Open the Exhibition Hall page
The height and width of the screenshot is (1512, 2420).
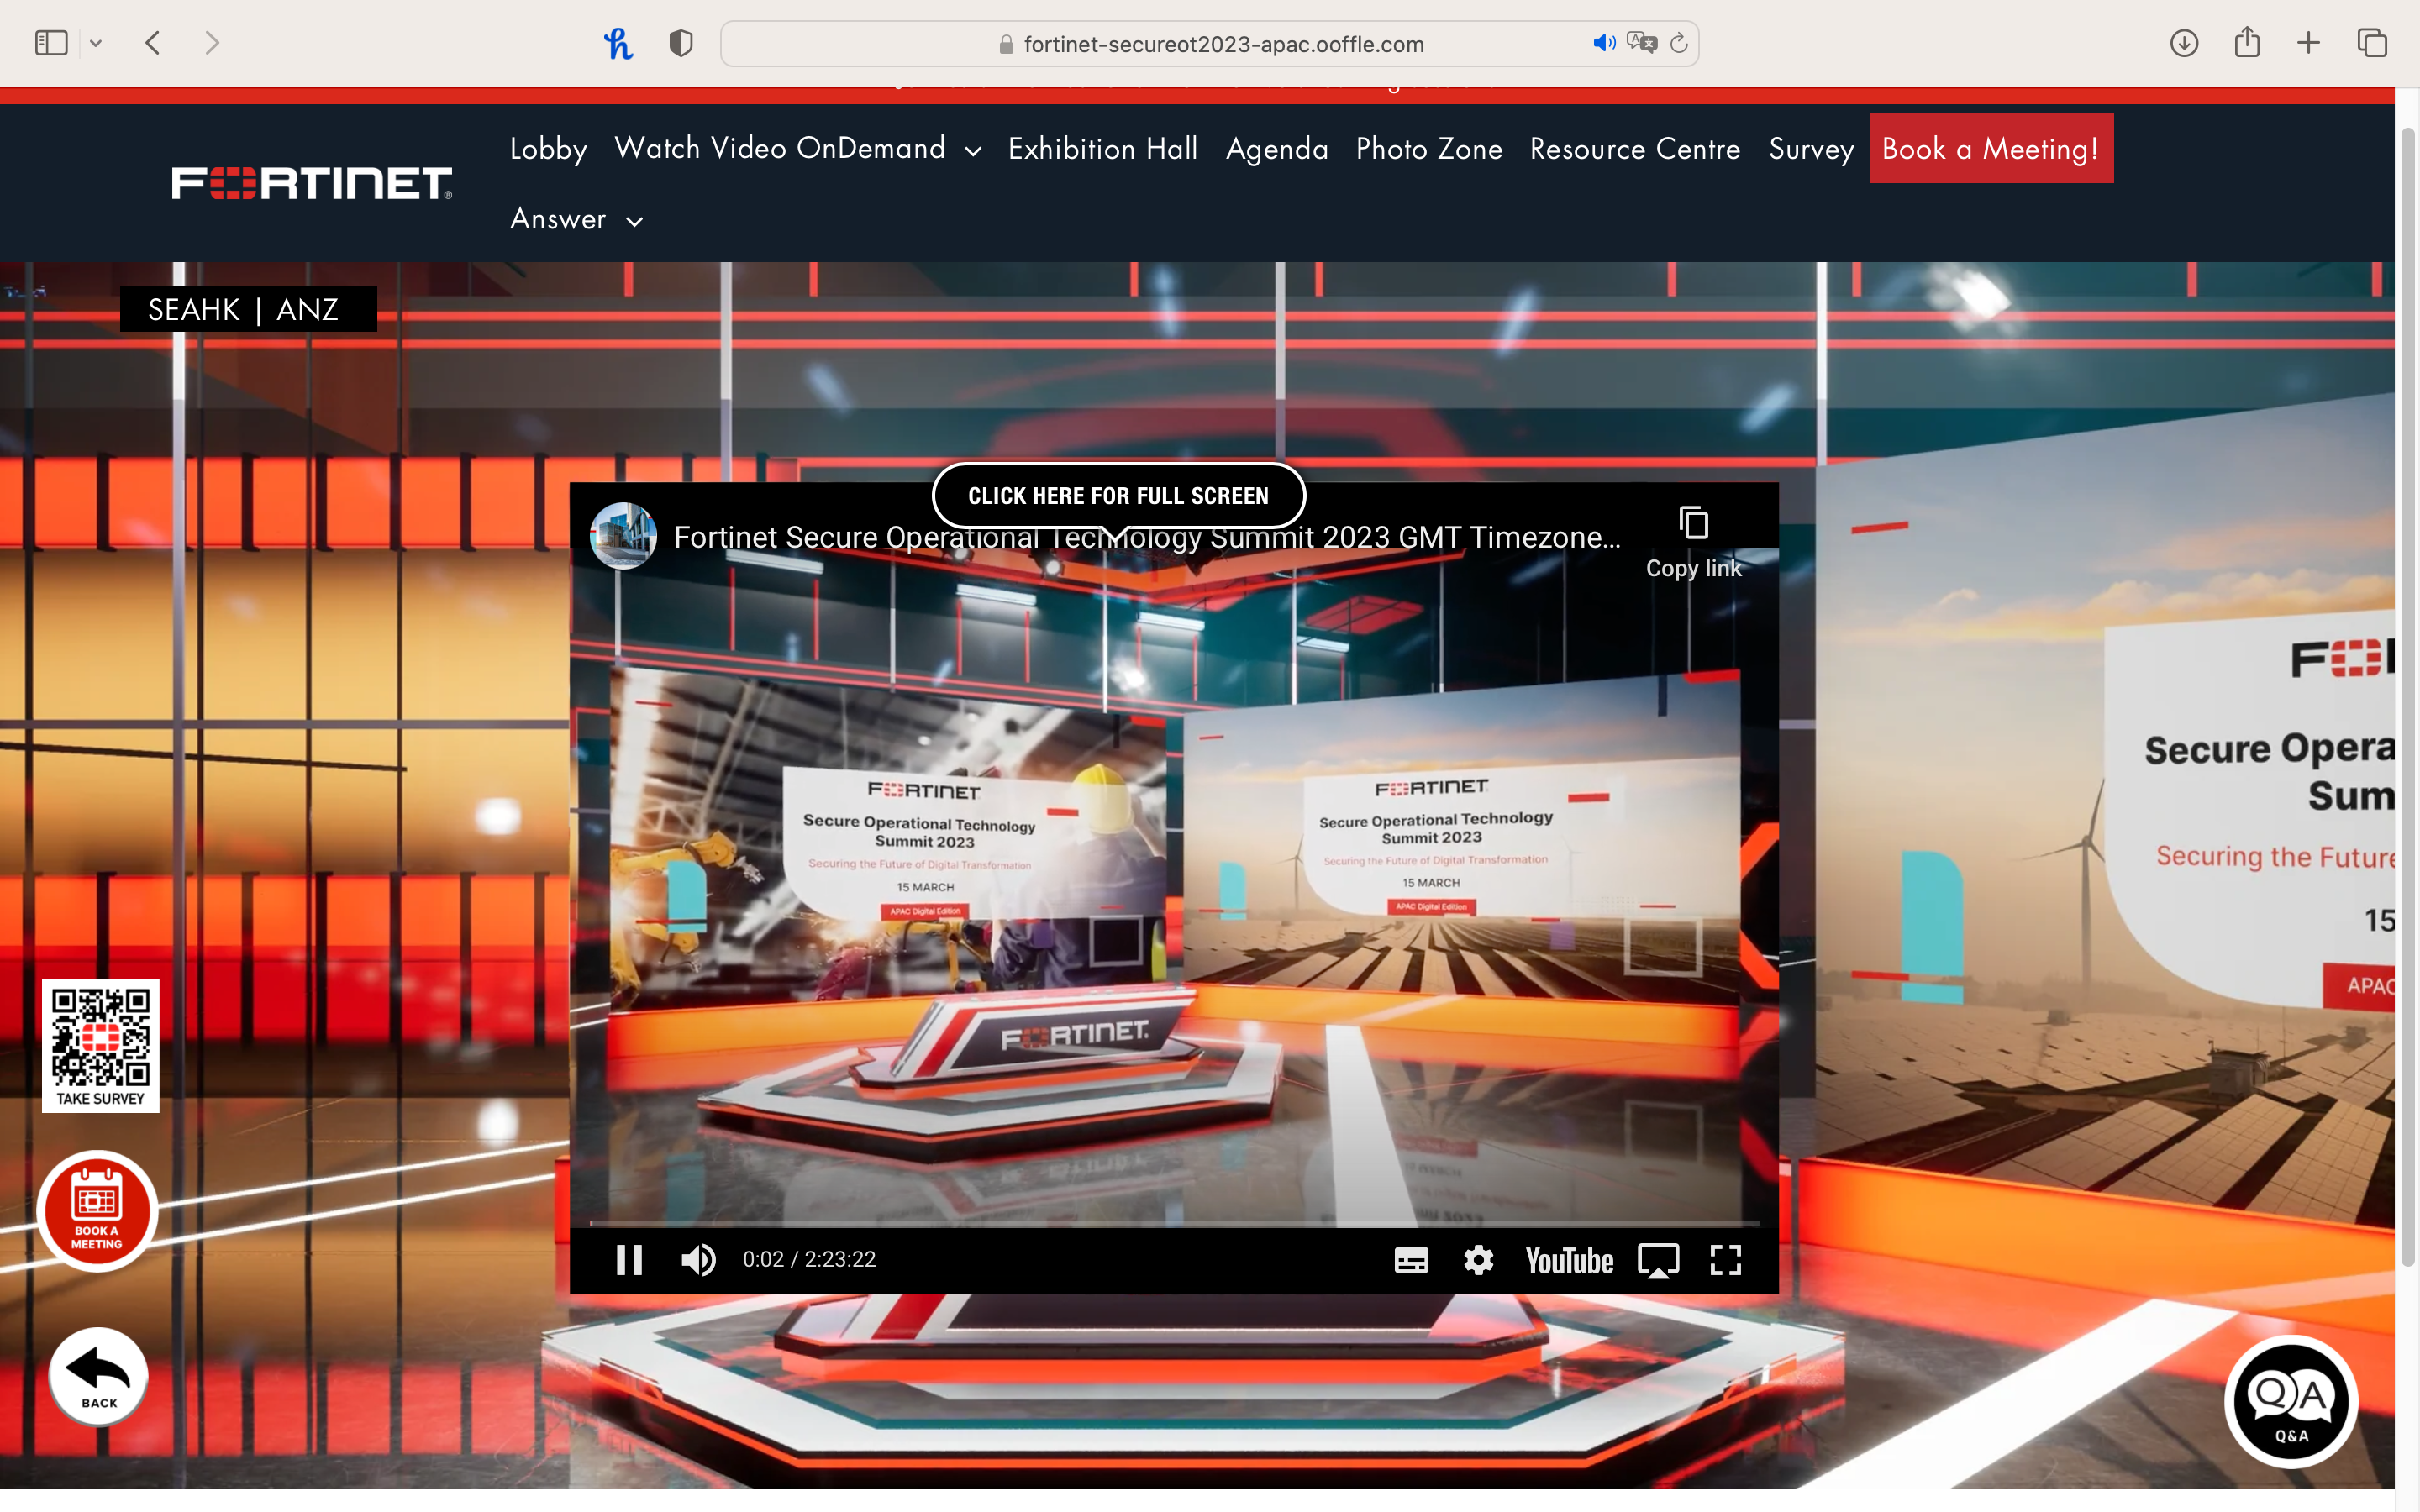(x=1103, y=148)
